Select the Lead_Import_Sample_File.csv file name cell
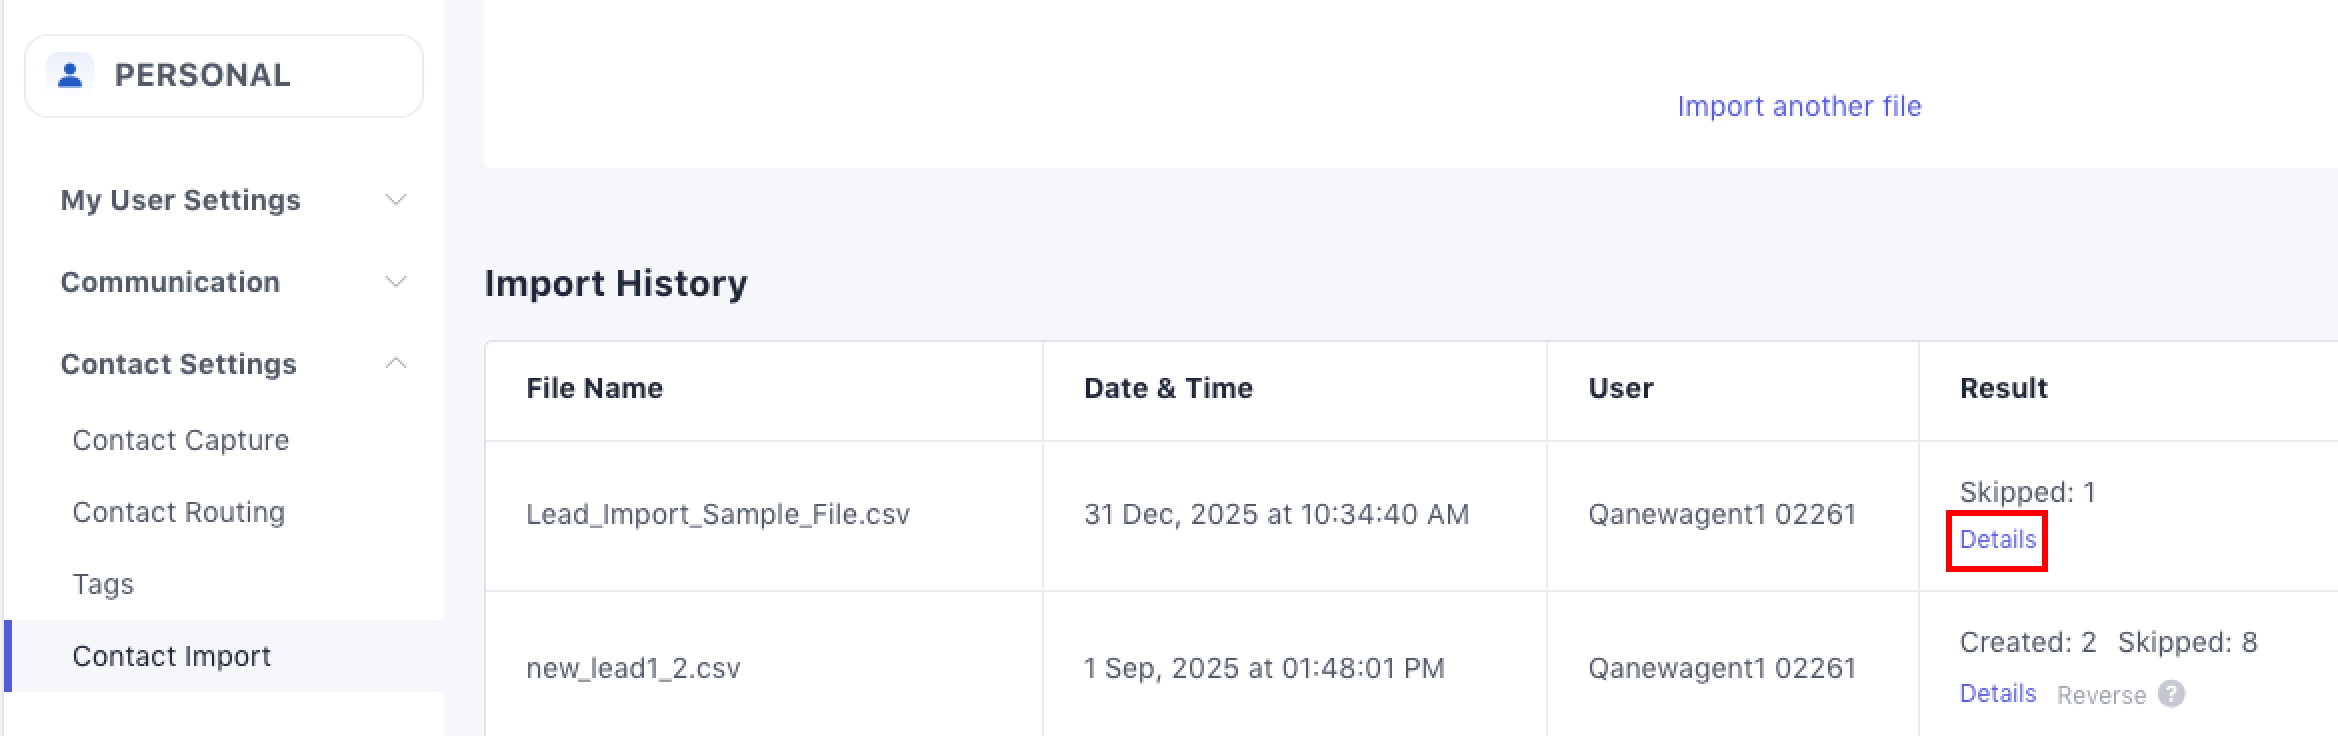 pyautogui.click(x=718, y=514)
